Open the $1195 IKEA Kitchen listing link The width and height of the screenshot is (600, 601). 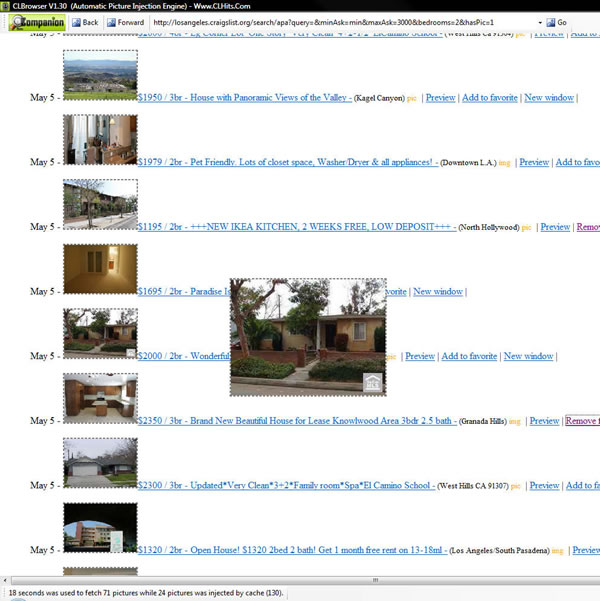click(297, 227)
